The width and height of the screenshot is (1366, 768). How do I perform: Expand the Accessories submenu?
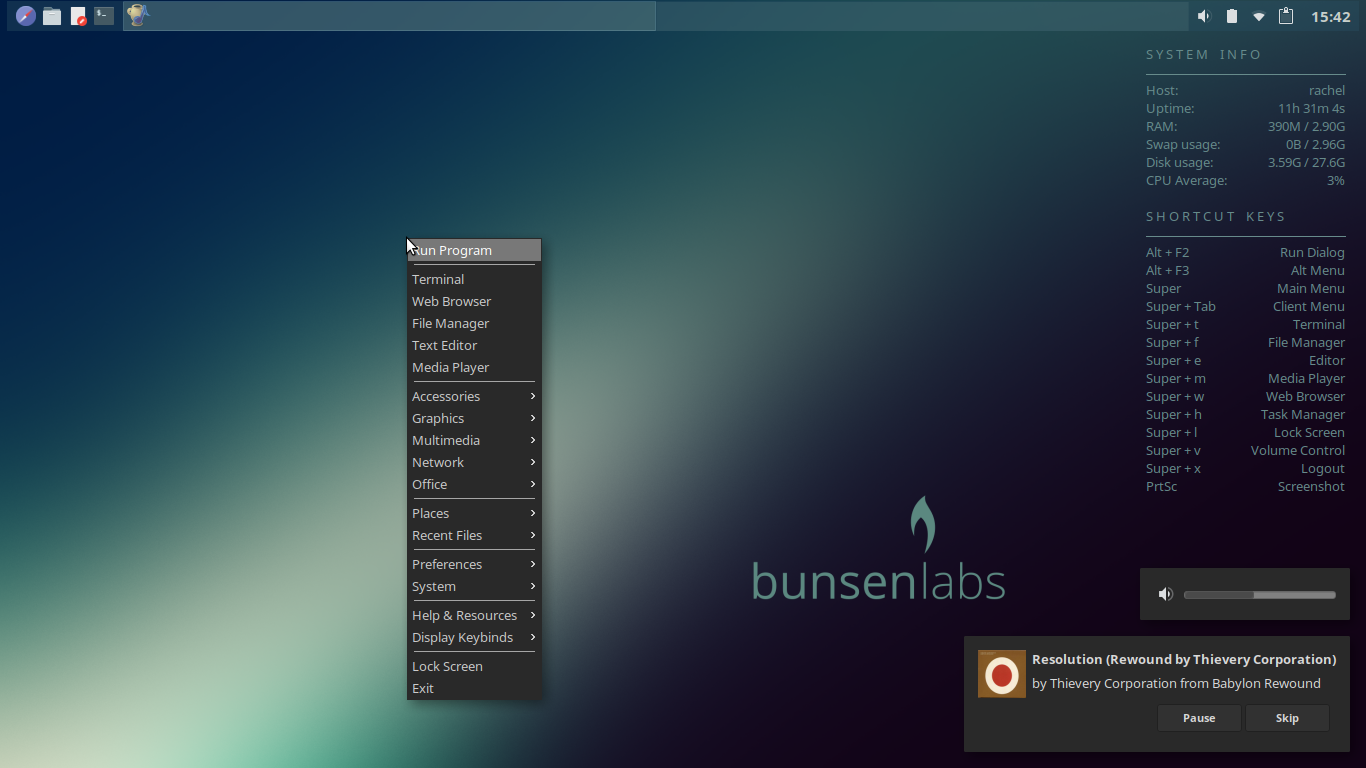(474, 396)
